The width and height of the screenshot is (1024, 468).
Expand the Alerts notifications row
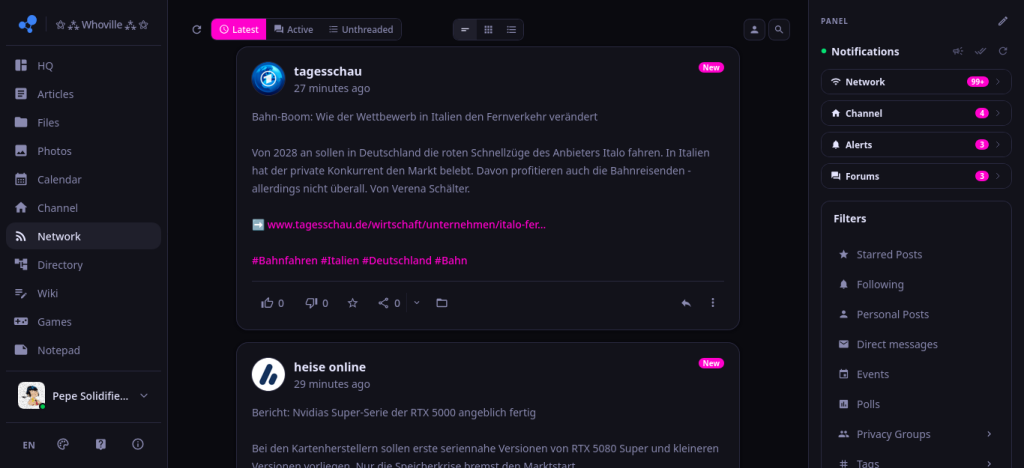(x=916, y=144)
